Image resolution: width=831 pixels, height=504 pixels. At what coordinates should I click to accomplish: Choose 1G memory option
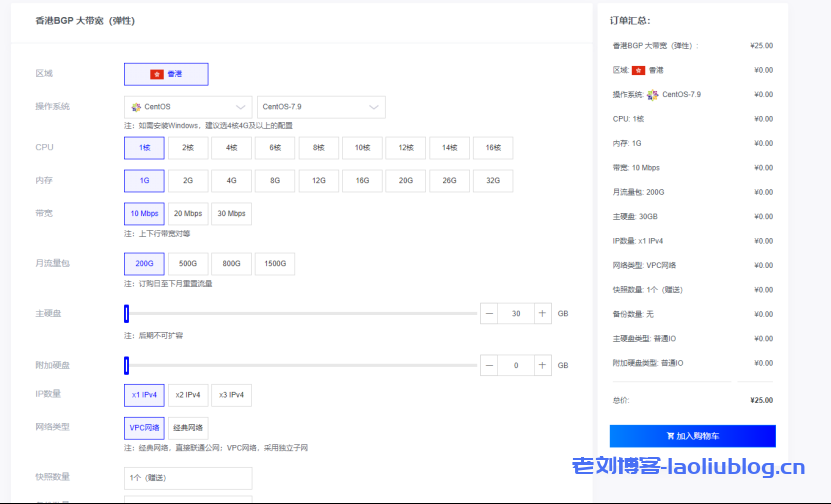tap(144, 181)
